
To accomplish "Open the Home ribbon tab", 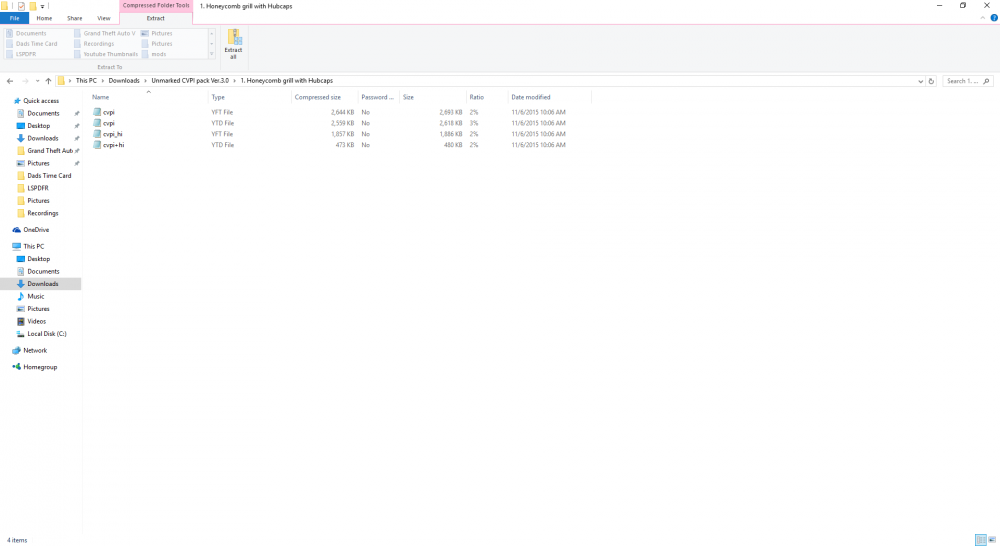I will point(44,18).
